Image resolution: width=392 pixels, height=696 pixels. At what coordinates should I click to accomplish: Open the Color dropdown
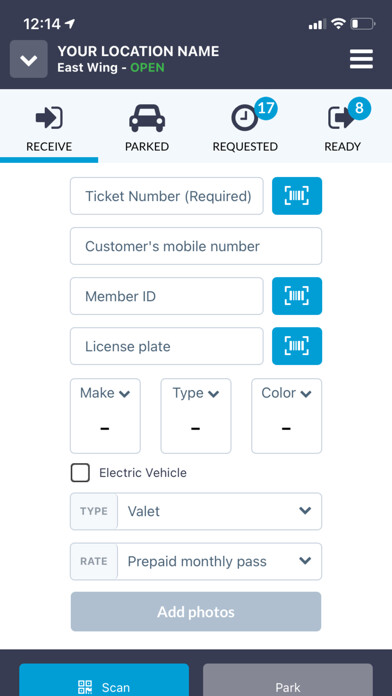point(286,416)
